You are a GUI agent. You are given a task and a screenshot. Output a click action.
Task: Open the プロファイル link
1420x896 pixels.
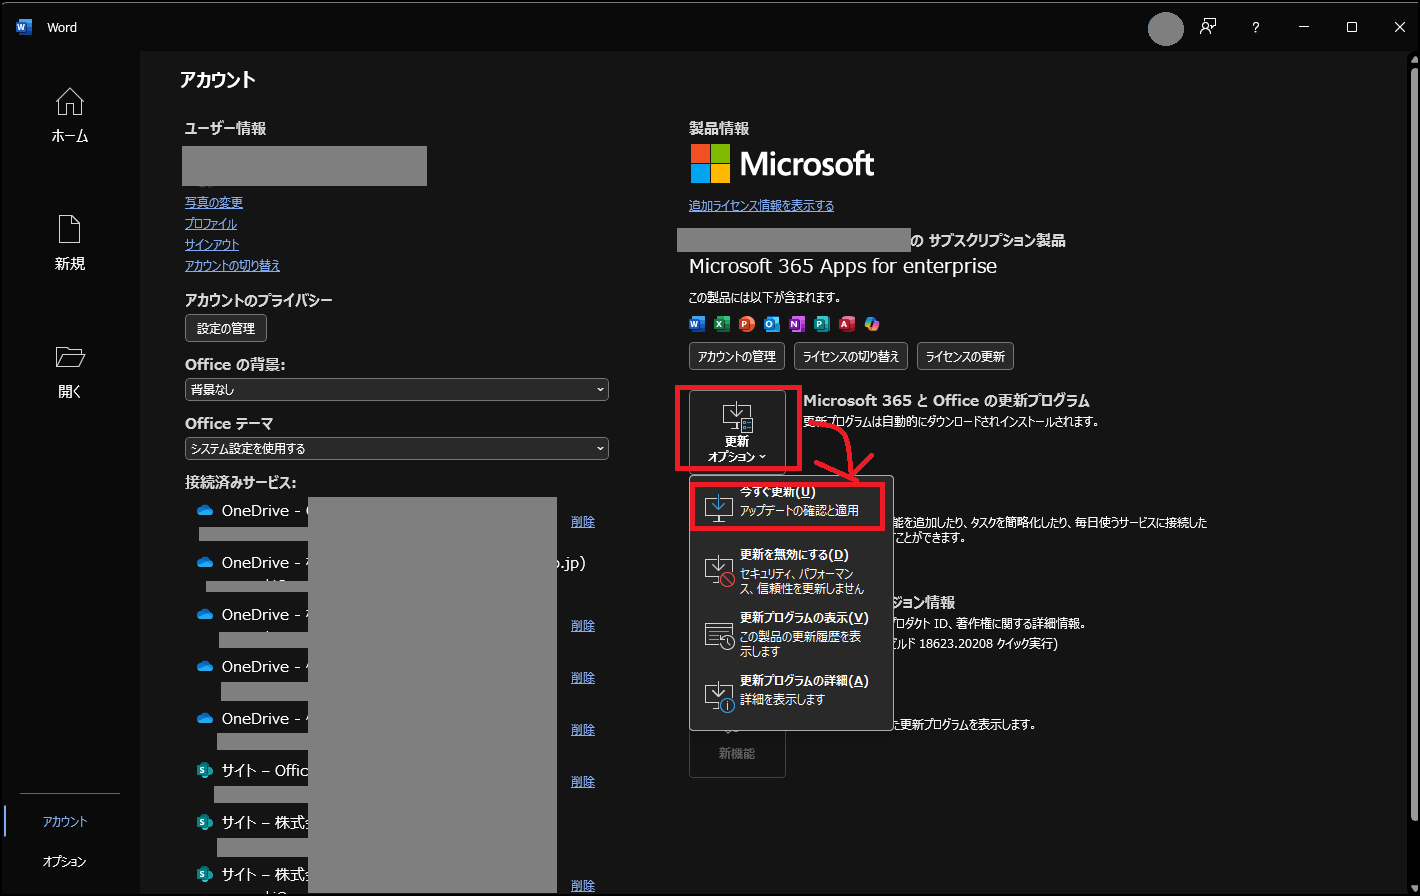(211, 224)
